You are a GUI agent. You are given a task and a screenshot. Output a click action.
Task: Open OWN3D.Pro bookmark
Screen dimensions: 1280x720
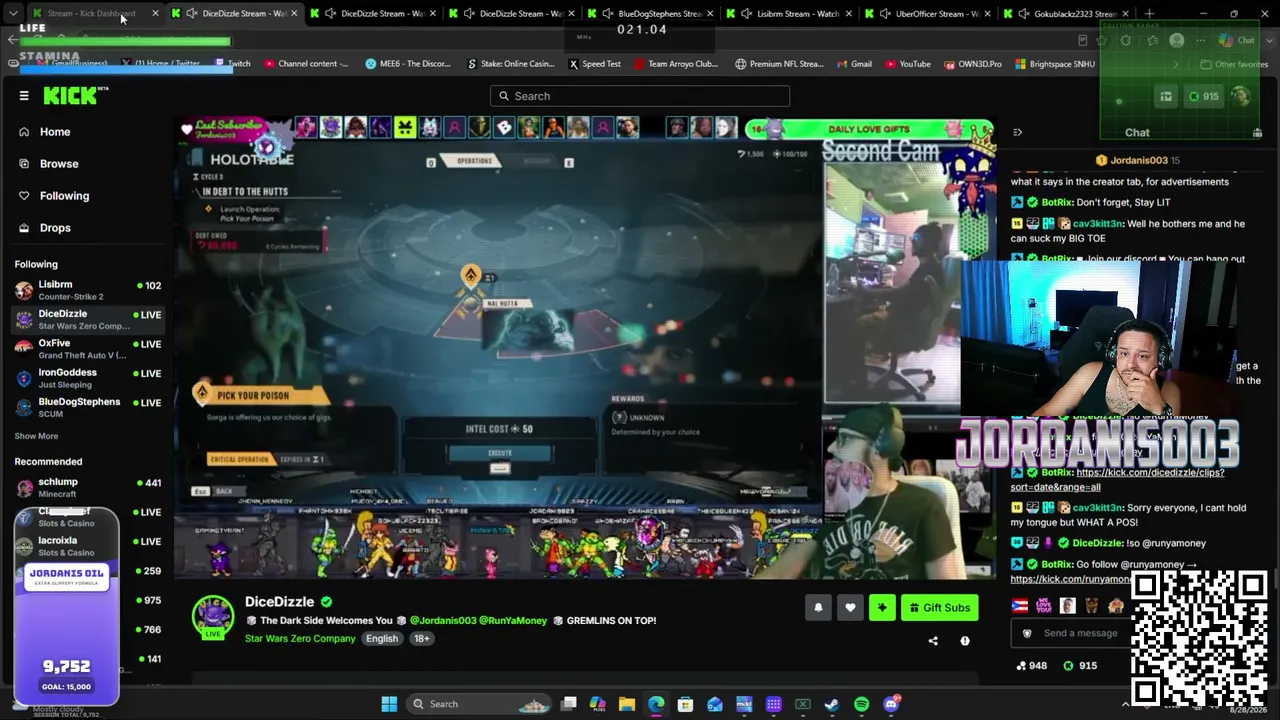click(x=972, y=64)
